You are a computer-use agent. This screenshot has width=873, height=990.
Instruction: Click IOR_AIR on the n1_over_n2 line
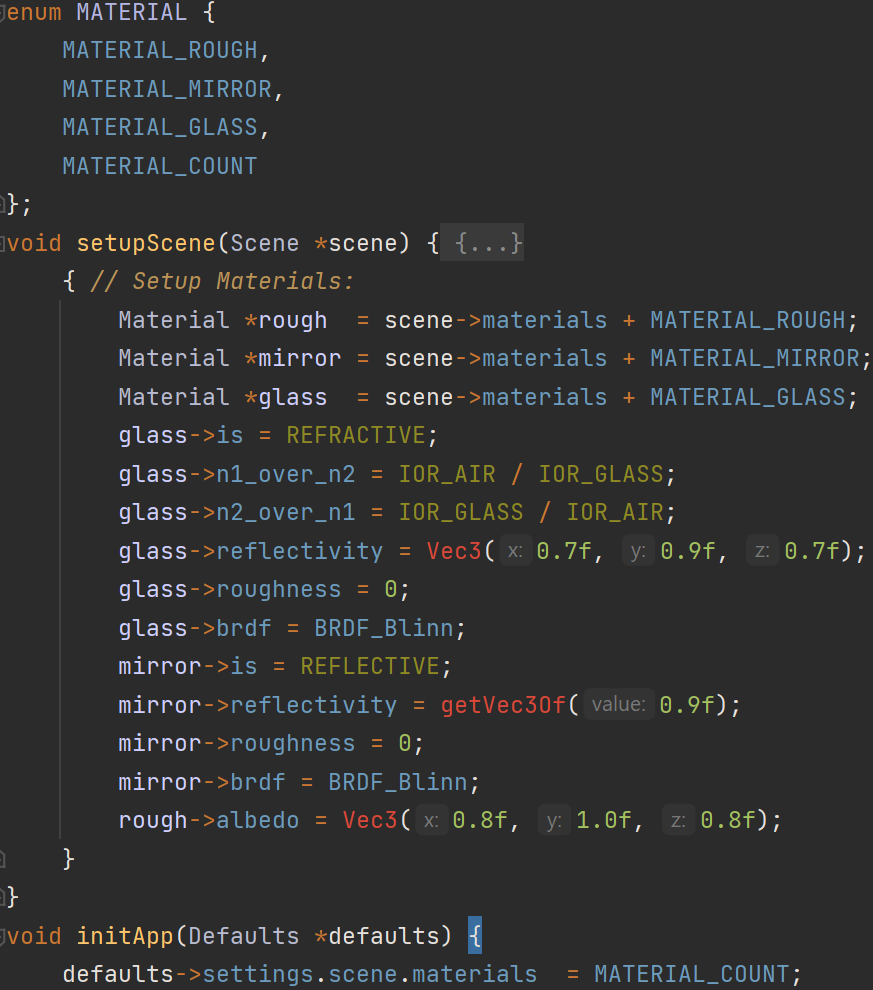tap(447, 474)
